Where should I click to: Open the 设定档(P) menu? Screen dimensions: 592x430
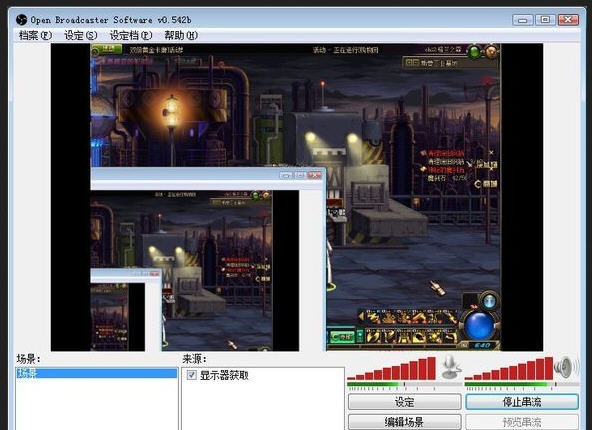(x=131, y=35)
